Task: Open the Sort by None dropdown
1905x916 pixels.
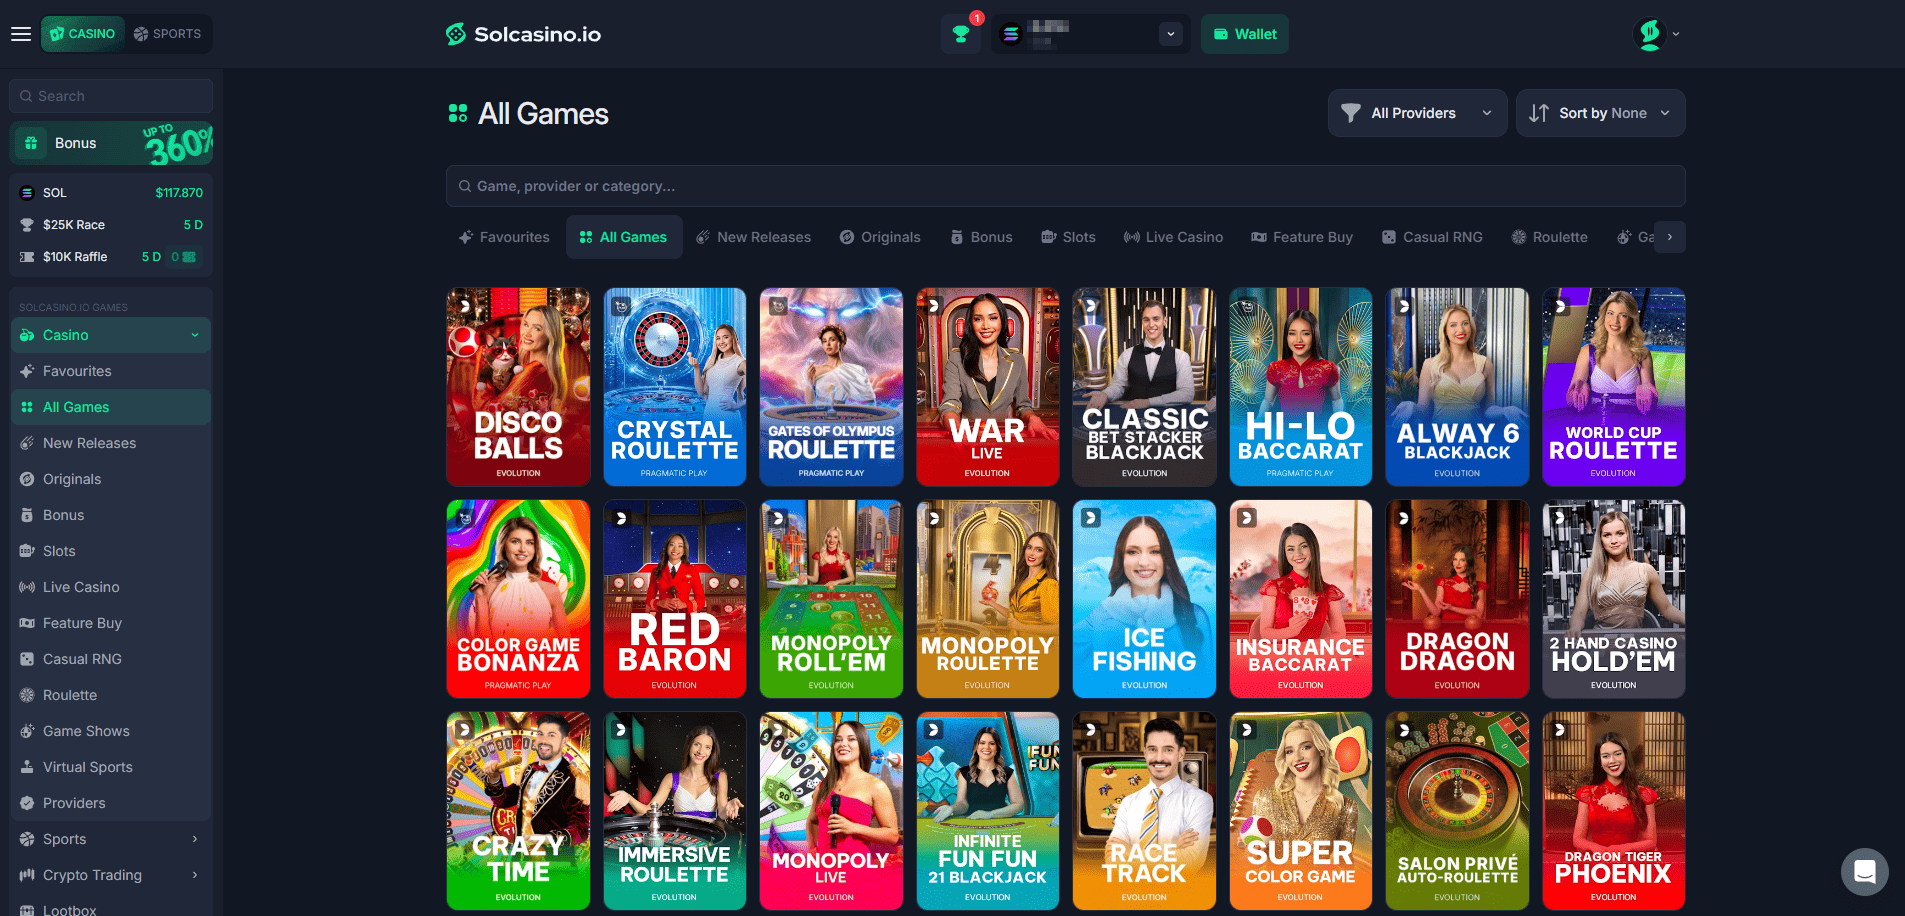Action: pyautogui.click(x=1601, y=113)
